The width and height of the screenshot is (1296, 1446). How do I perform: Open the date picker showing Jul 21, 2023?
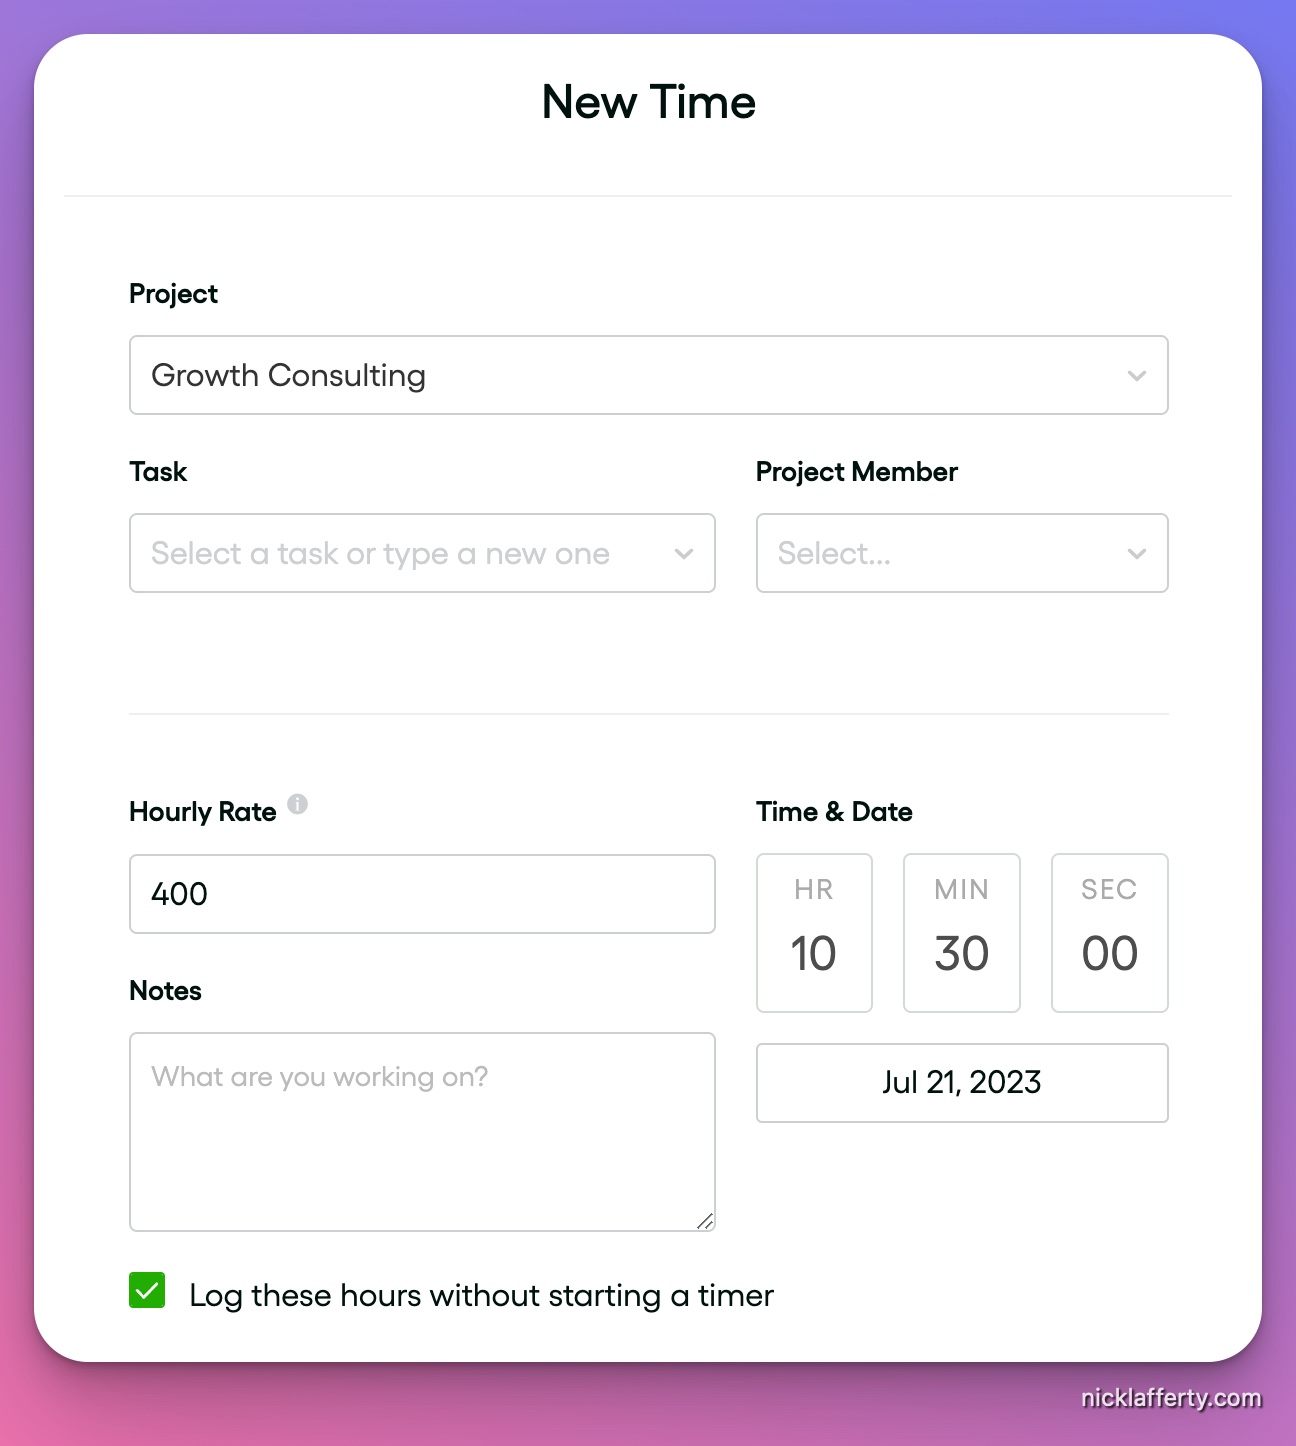[x=961, y=1082]
